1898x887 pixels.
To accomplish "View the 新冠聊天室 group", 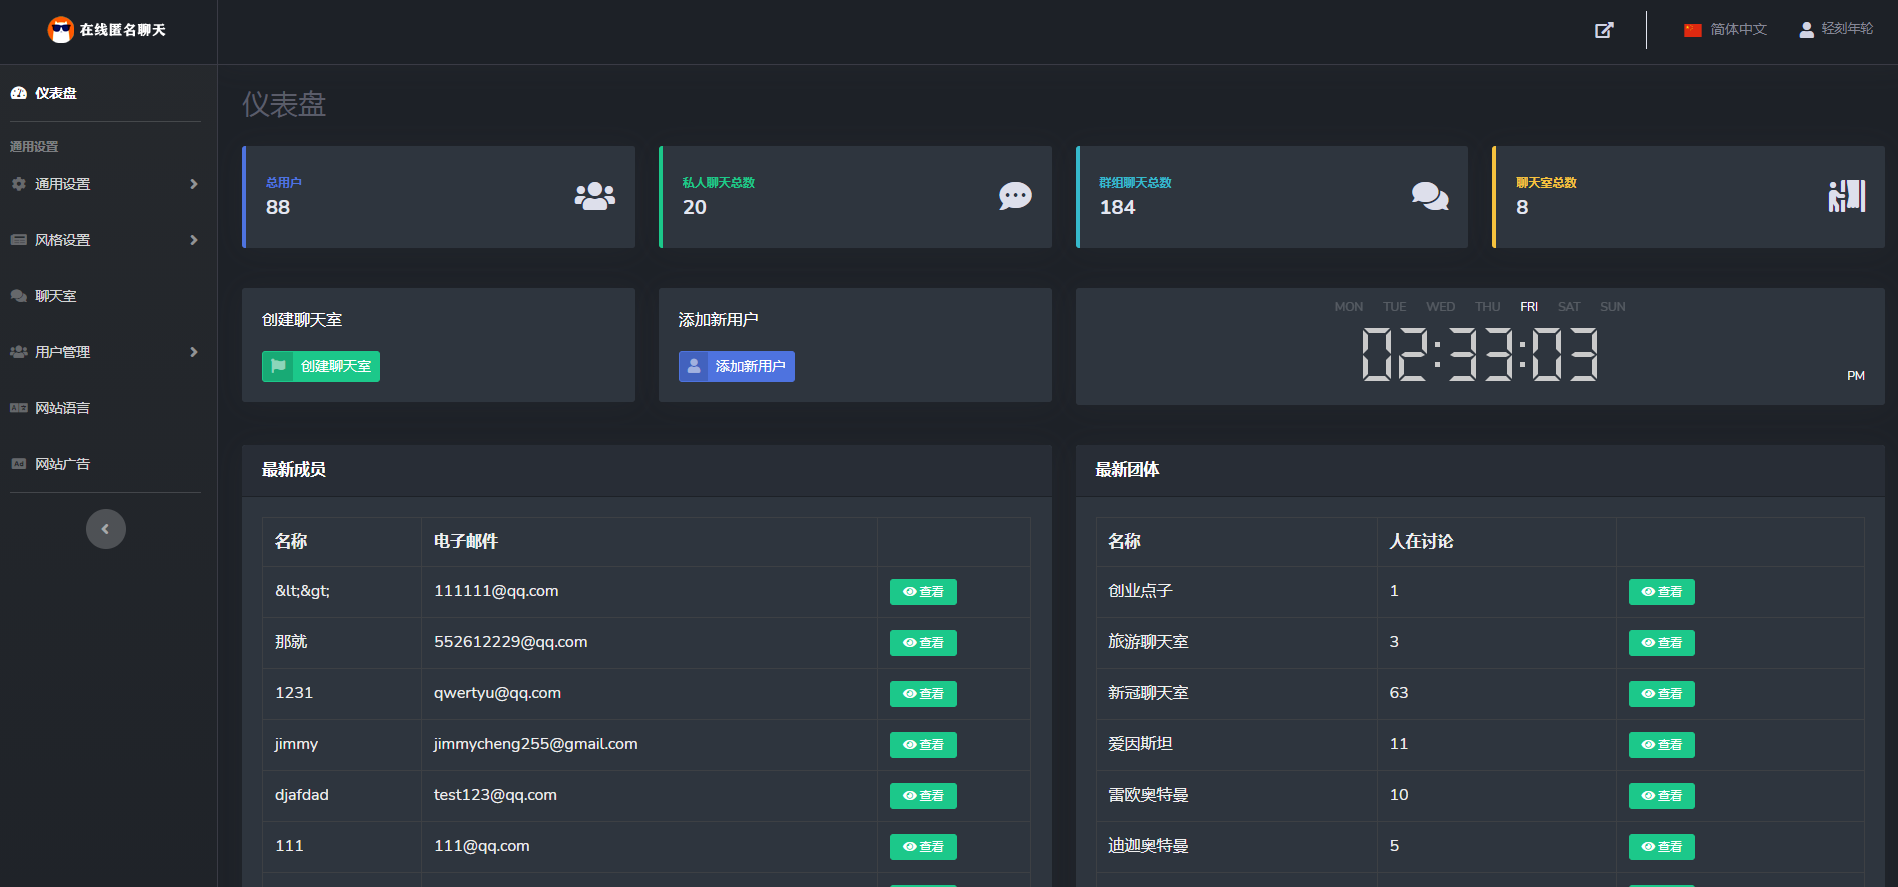I will point(1661,694).
